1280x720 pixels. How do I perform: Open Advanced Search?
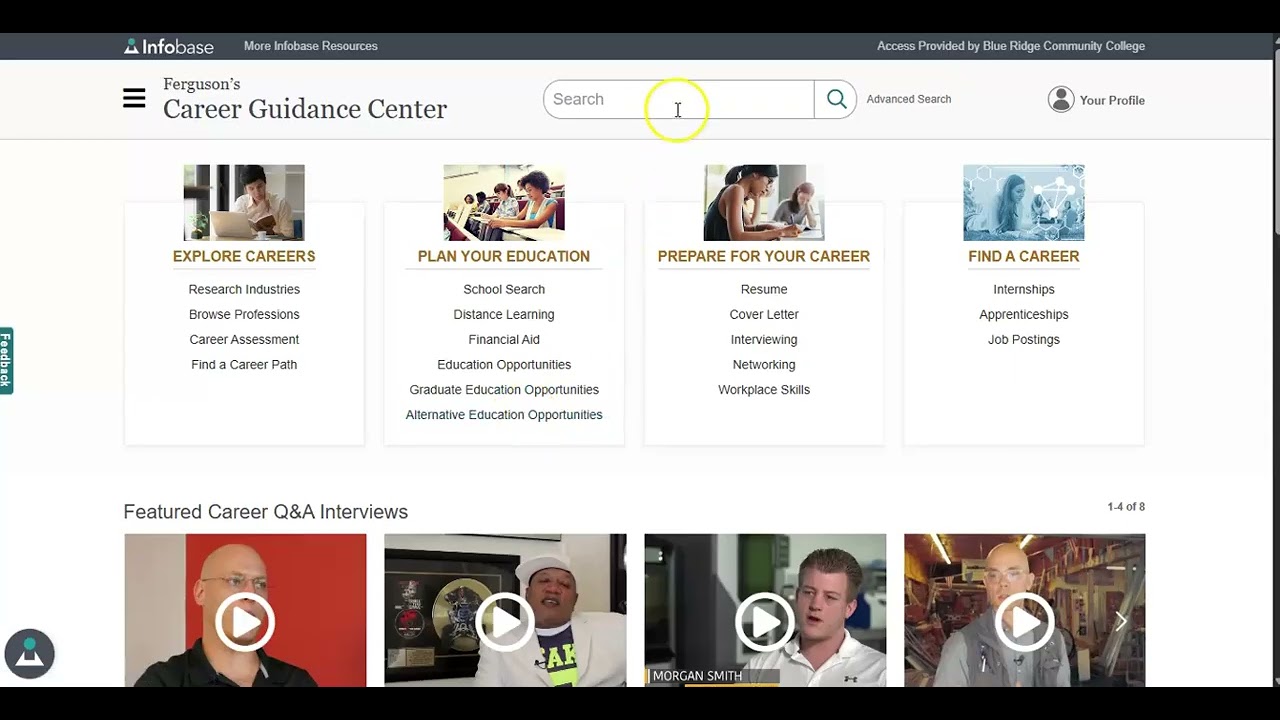[x=909, y=99]
